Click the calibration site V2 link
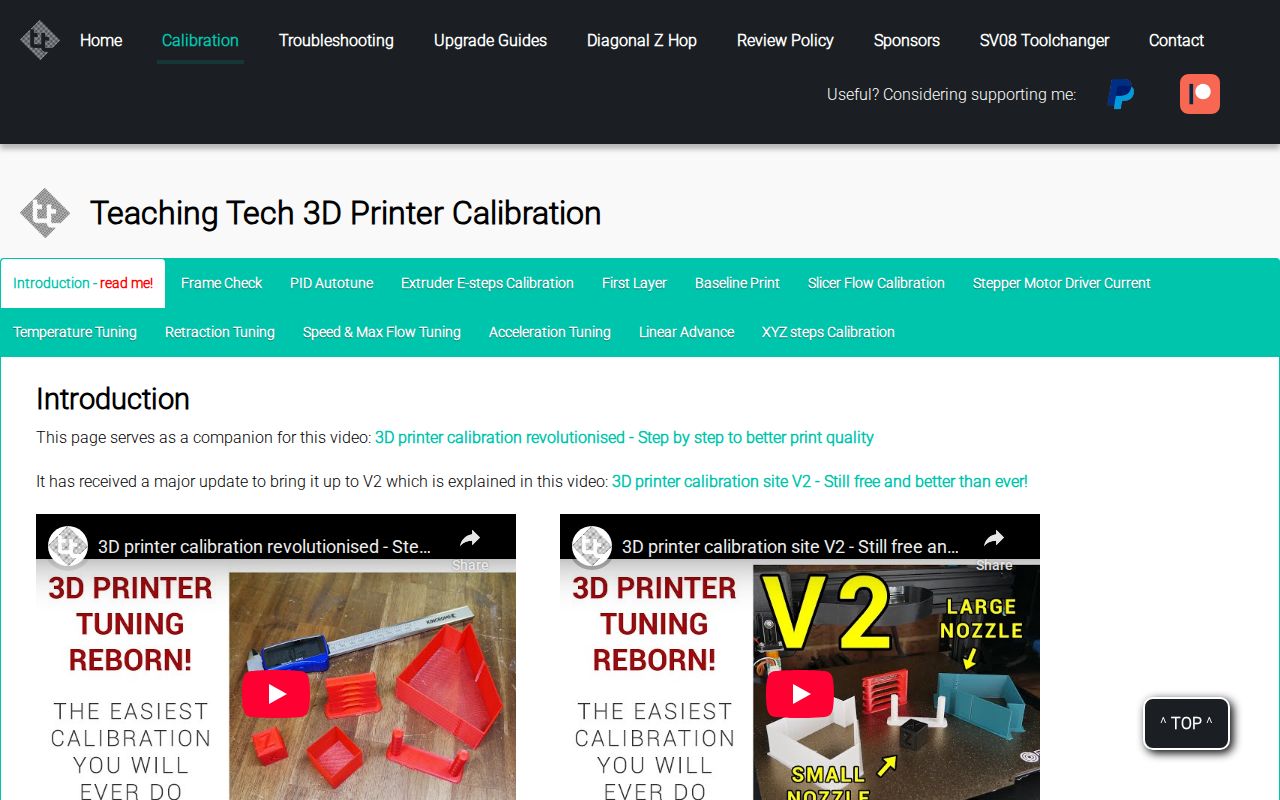Viewport: 1280px width, 800px height. click(819, 481)
